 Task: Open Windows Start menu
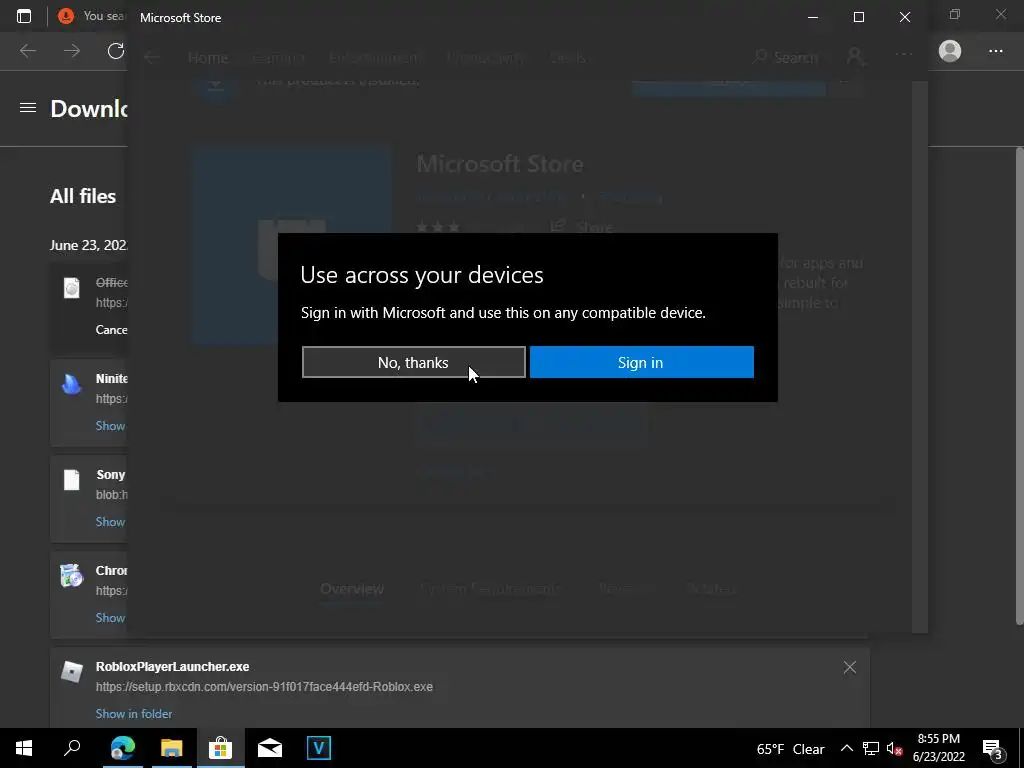click(24, 748)
